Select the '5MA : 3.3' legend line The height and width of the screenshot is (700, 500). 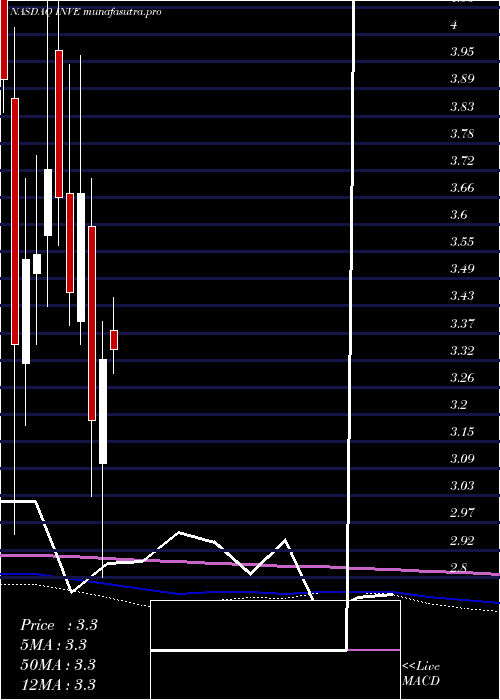pyautogui.click(x=54, y=645)
